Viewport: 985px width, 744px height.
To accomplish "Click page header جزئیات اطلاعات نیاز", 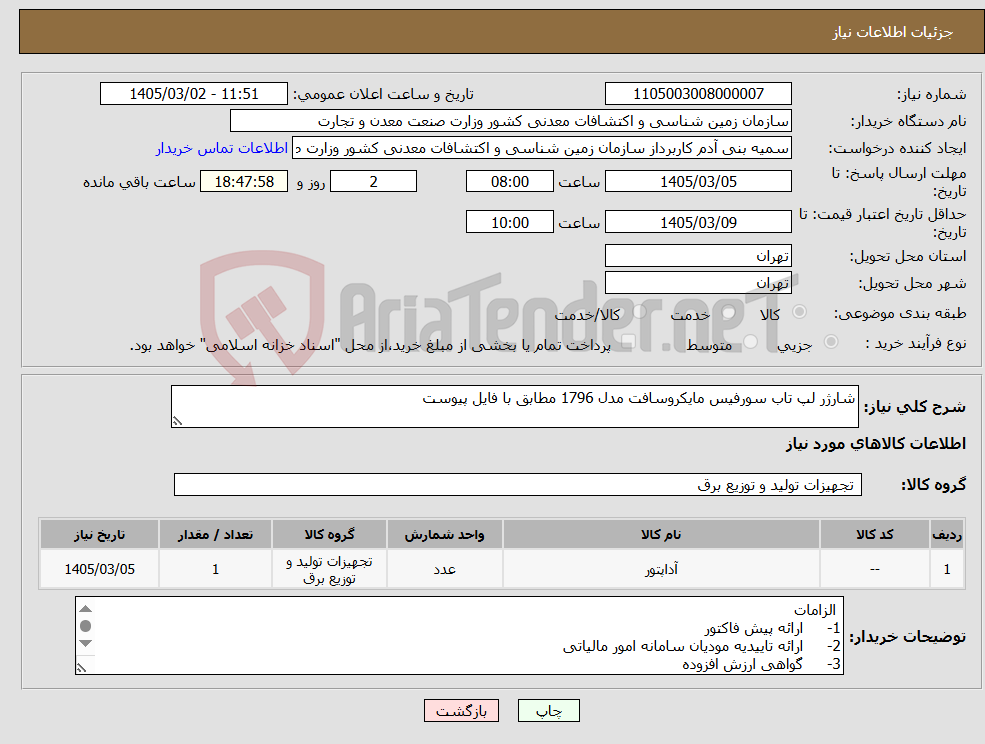I will click(893, 32).
